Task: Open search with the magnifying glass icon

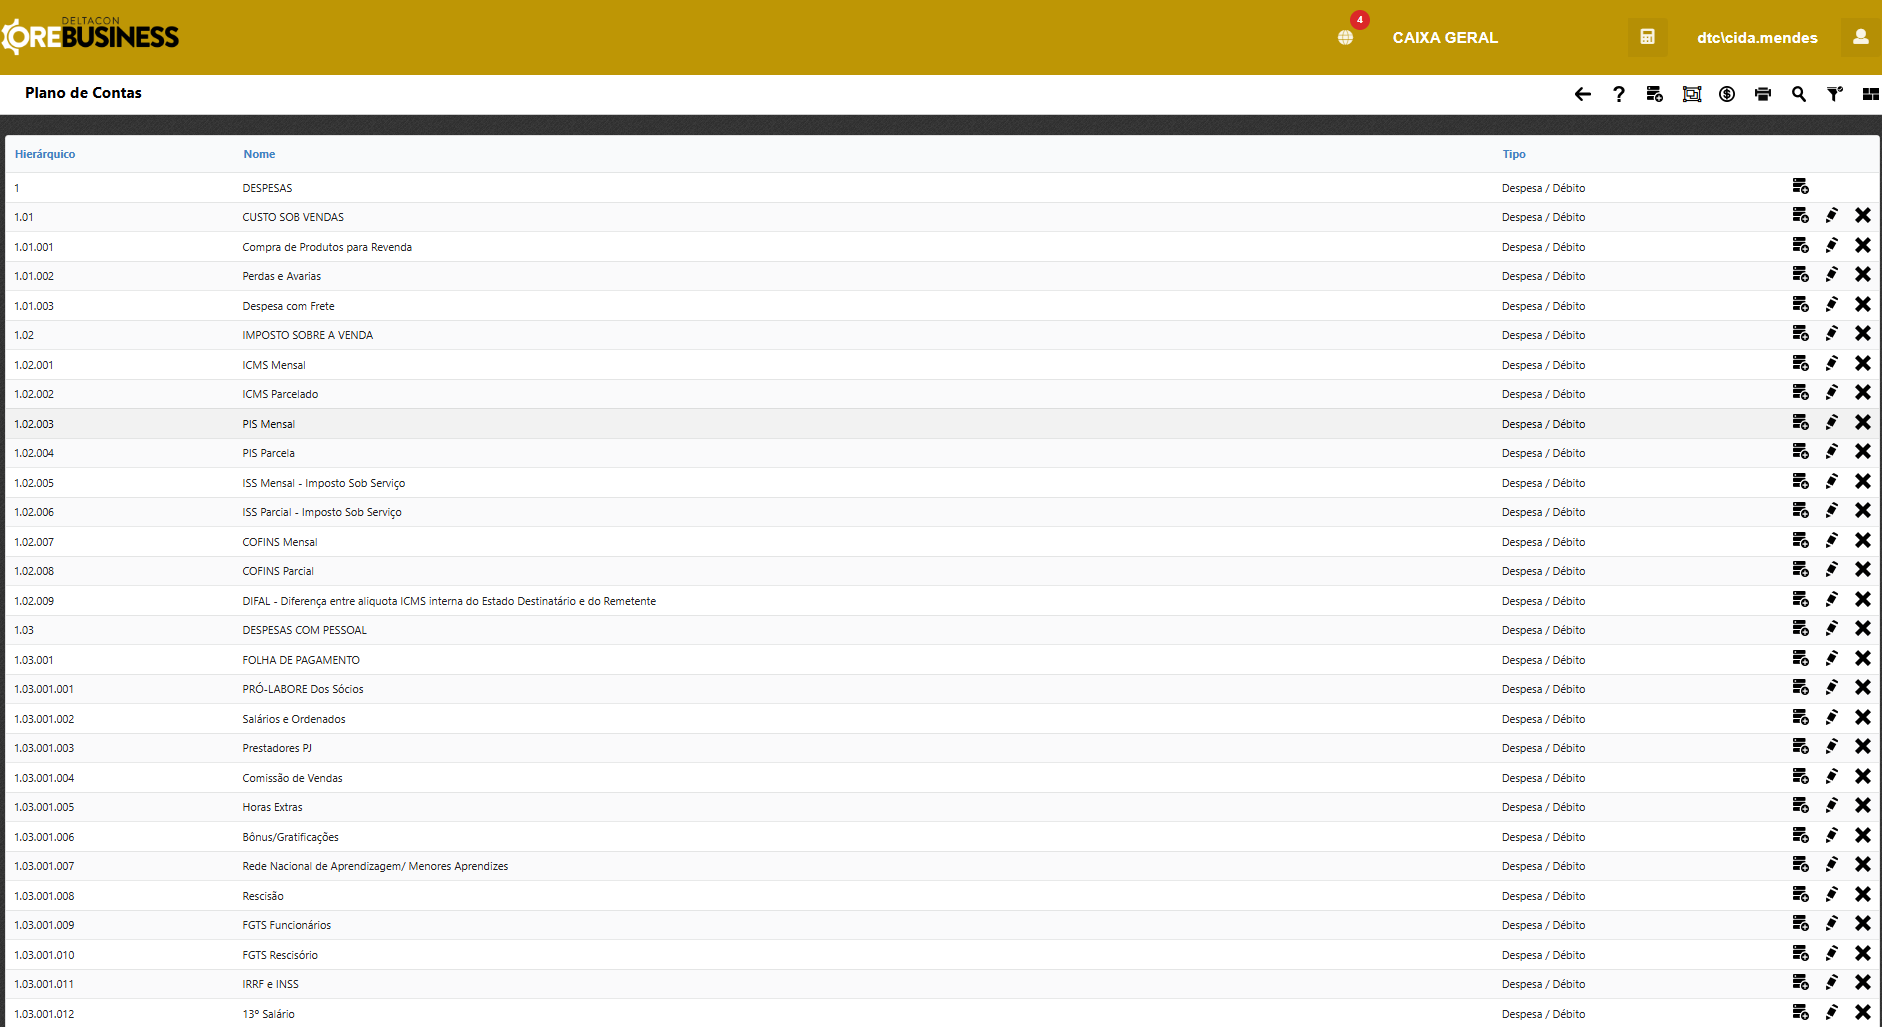Action: click(x=1798, y=94)
